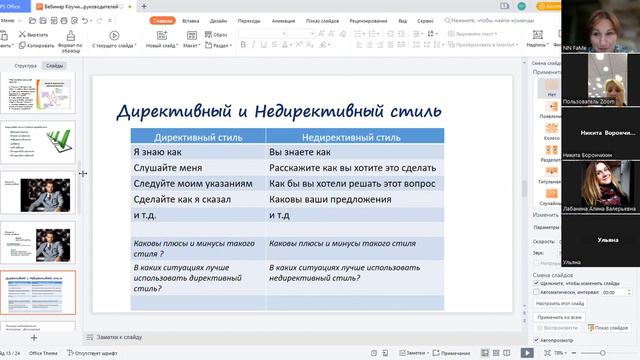Expand the Раздел dropdown arrow
Viewport: 640px width, 360px height.
(230, 46)
